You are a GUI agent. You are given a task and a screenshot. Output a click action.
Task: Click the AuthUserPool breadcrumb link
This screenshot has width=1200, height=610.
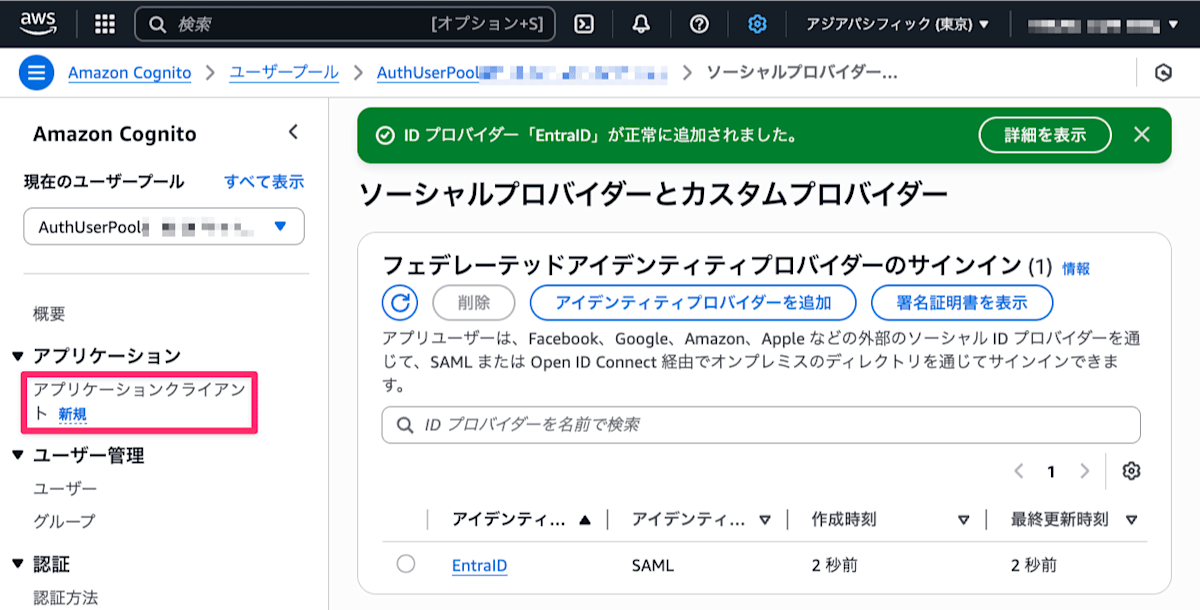[x=522, y=73]
